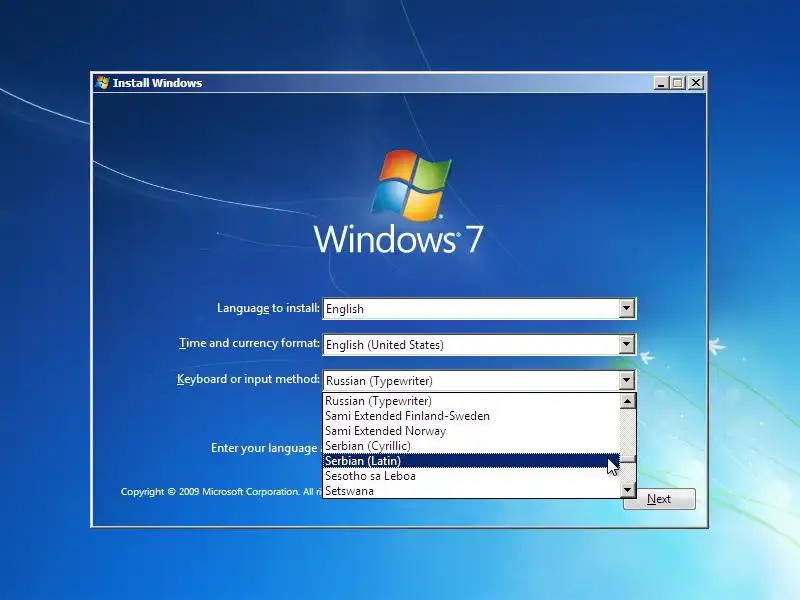Click the list scrollbar down arrow
The image size is (800, 600).
pyautogui.click(x=628, y=490)
